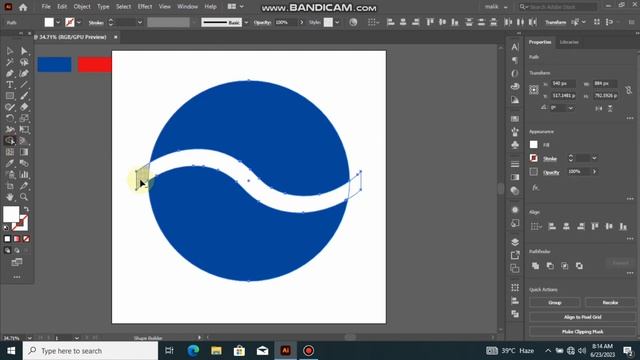Click Exclude in Pathfinder section

[x=579, y=266]
